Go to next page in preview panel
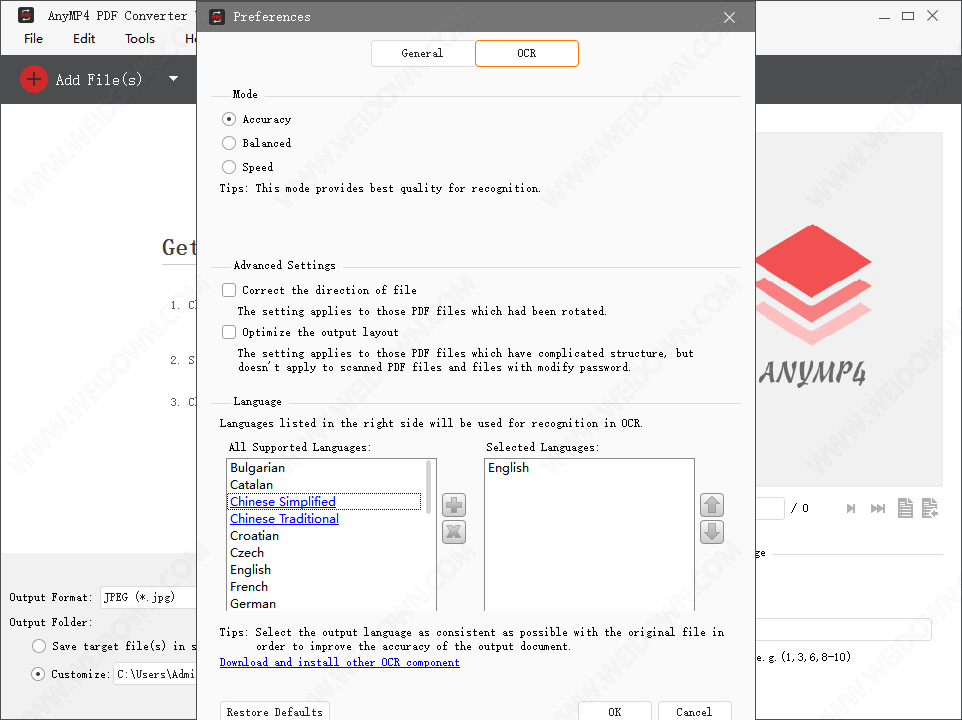 click(850, 508)
